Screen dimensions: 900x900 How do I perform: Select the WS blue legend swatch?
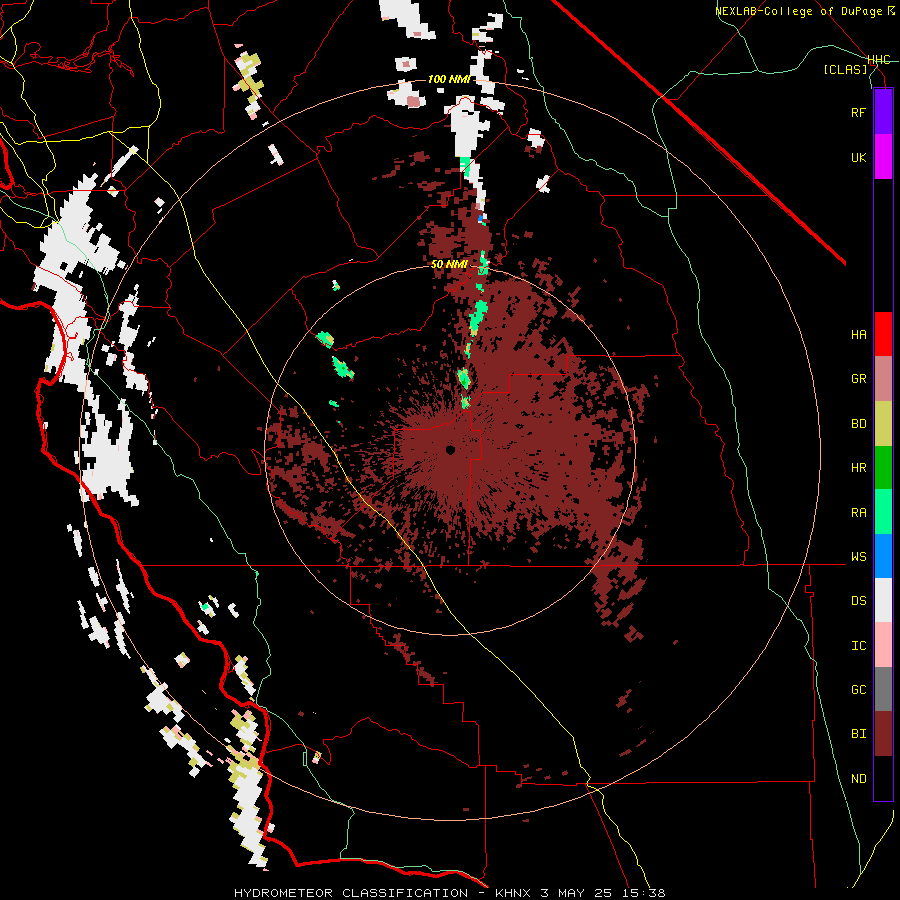pos(883,556)
